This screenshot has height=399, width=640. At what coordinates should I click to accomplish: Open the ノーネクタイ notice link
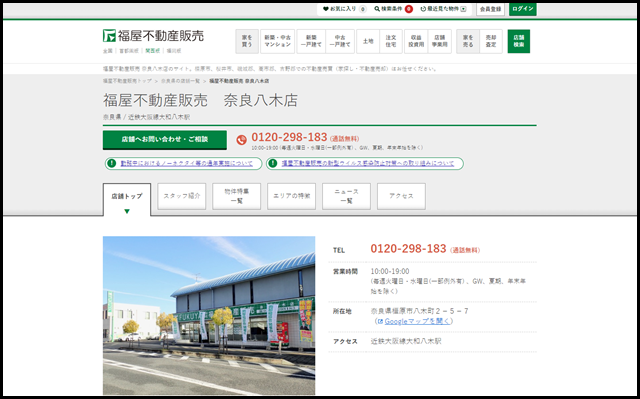tap(187, 164)
